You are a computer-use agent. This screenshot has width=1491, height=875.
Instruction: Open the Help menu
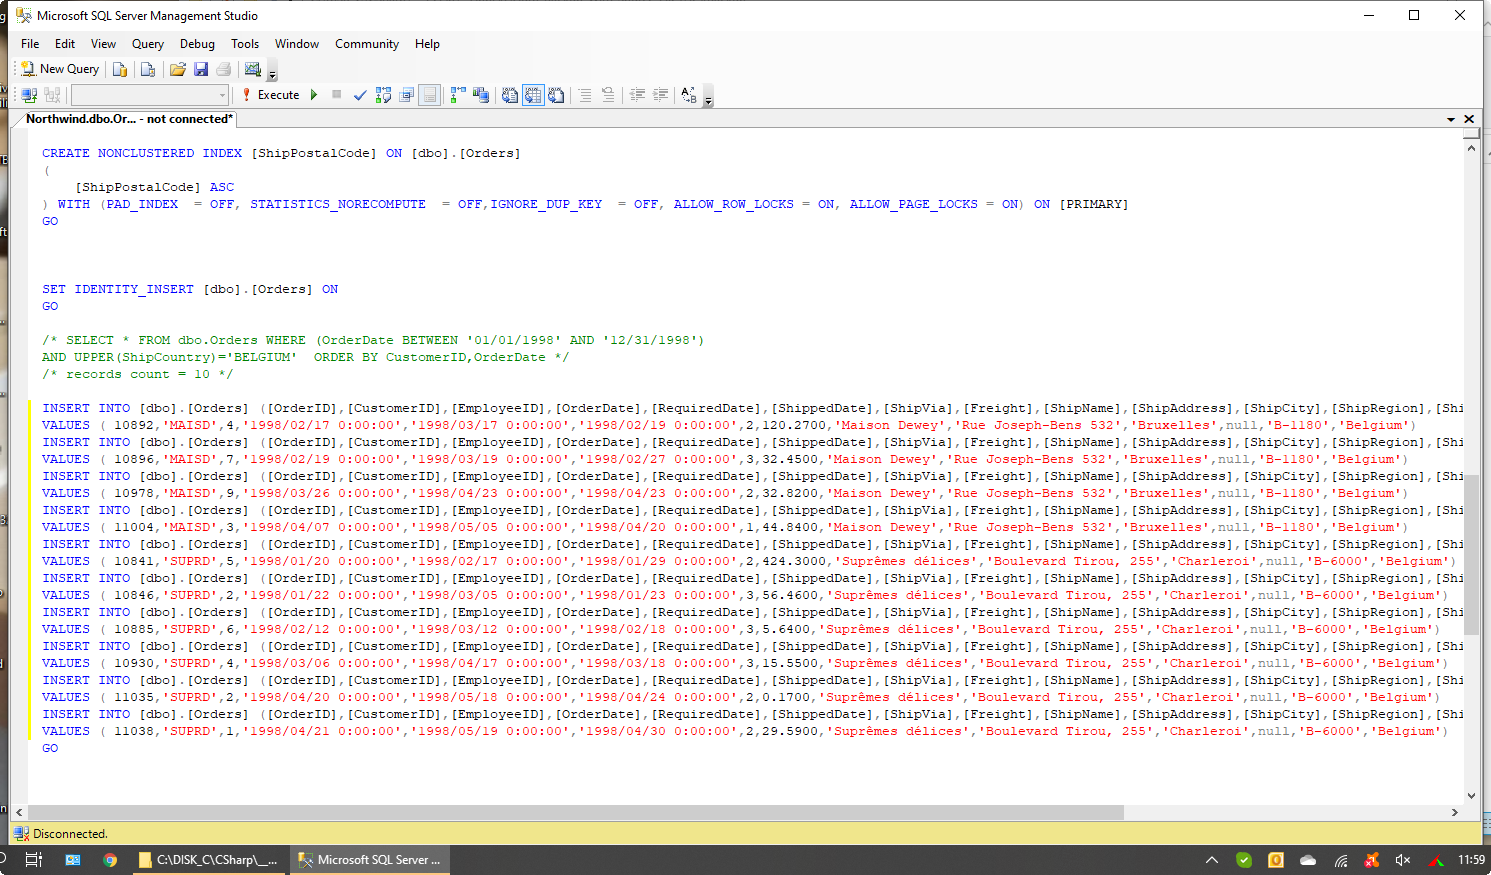[x=427, y=44]
